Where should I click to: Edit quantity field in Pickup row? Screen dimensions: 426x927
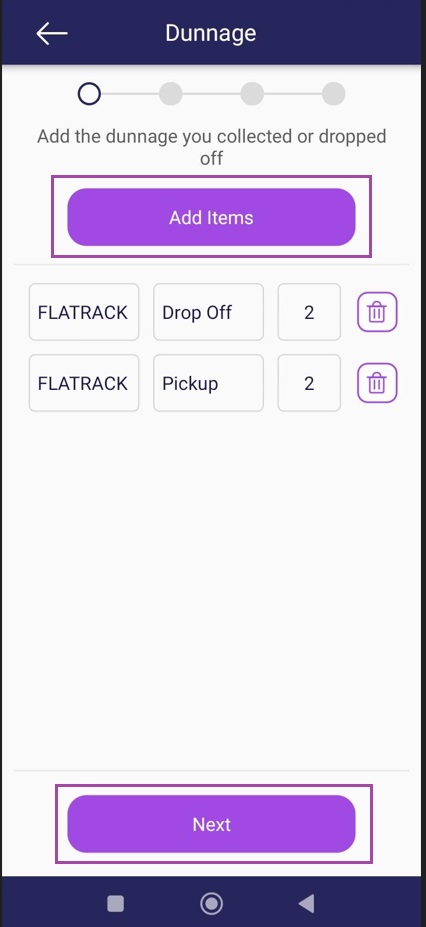tap(309, 383)
